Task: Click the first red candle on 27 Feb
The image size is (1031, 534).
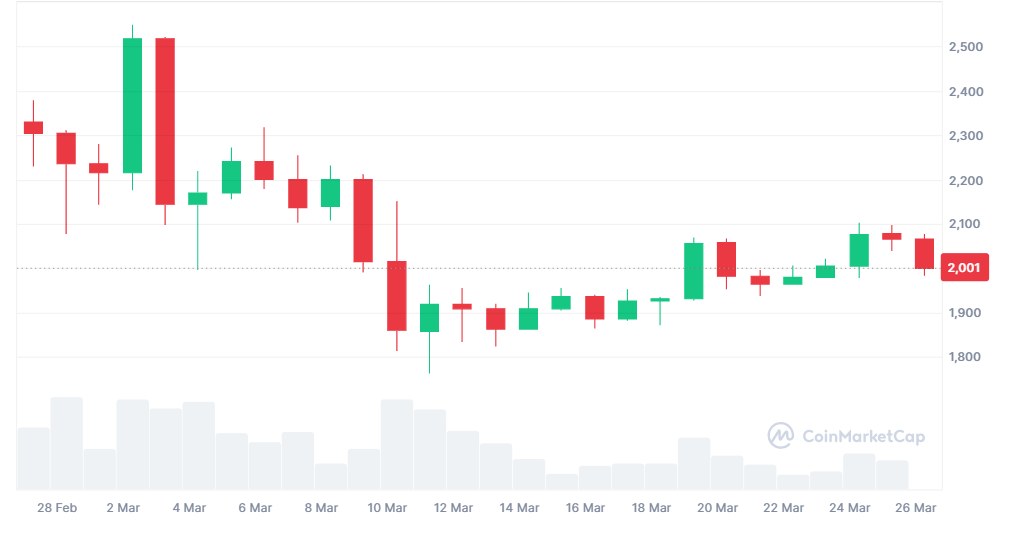Action: click(x=33, y=127)
